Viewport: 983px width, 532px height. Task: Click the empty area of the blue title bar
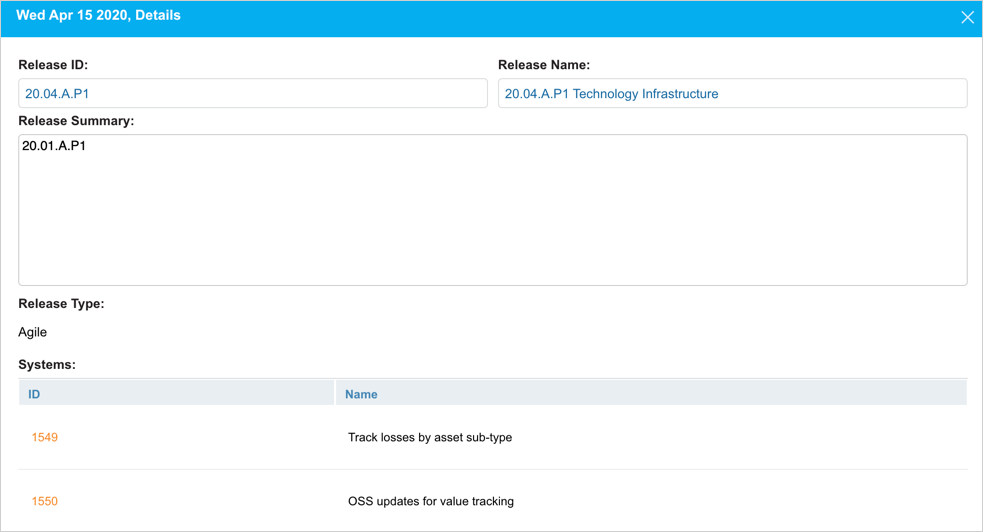[x=560, y=17]
